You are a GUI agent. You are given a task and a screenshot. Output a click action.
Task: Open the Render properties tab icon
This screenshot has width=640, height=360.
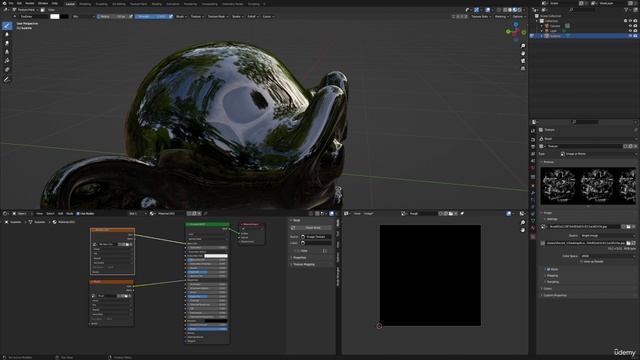[x=533, y=140]
